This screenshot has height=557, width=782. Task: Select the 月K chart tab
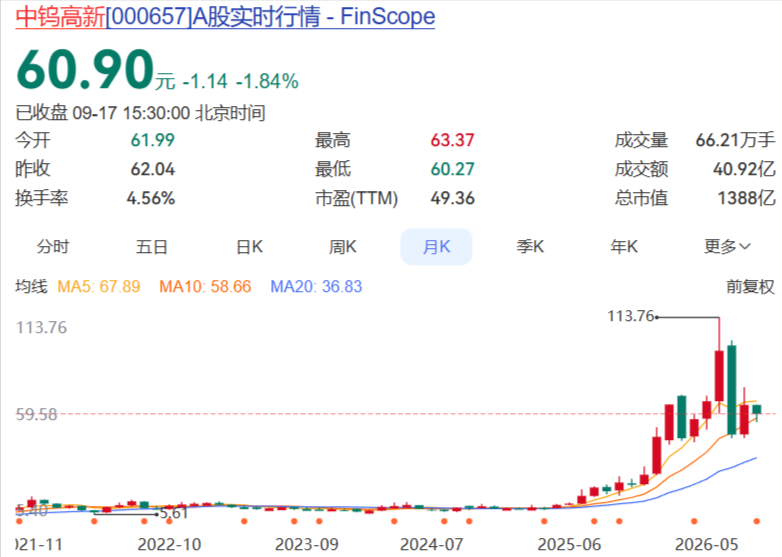click(x=436, y=247)
